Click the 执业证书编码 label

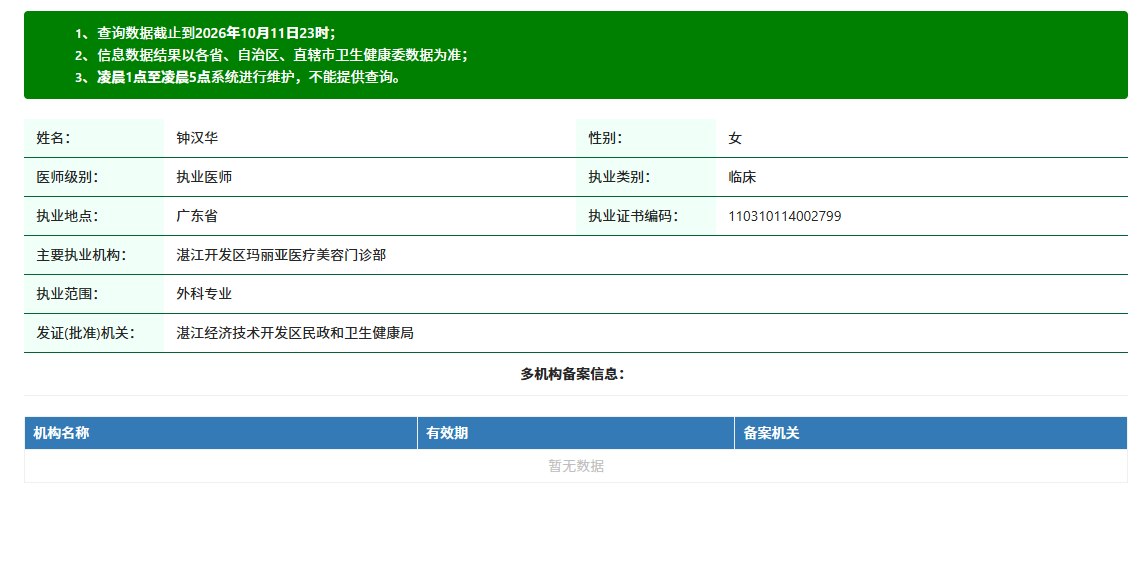(633, 216)
